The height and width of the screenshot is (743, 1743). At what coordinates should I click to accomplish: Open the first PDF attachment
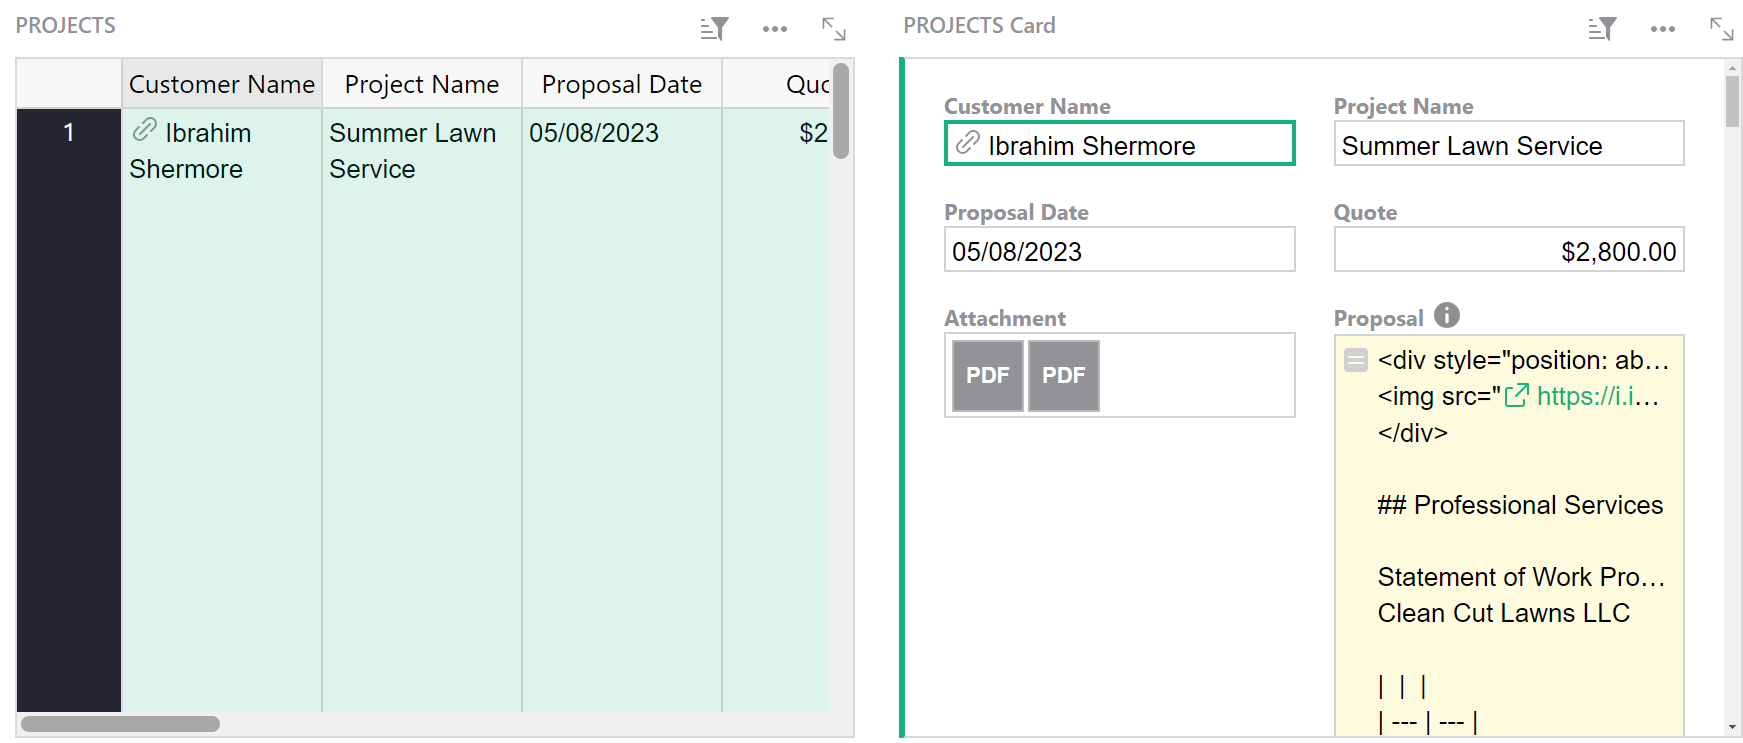987,375
